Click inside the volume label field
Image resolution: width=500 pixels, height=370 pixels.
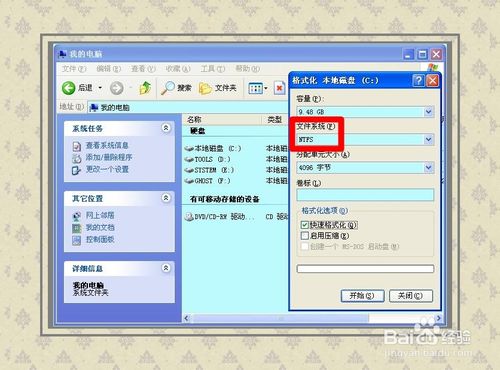[x=365, y=195]
